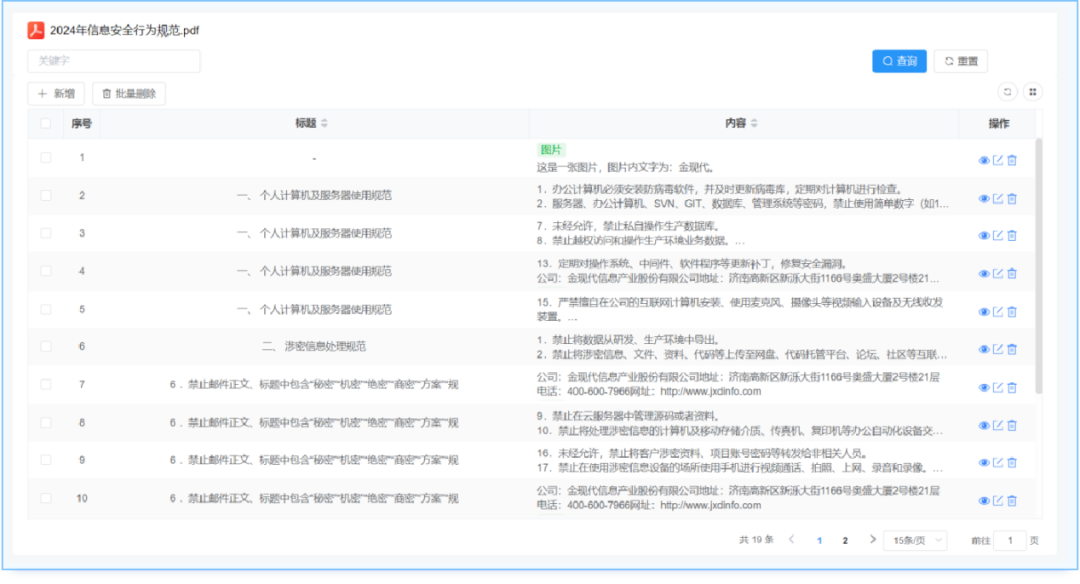Click the refresh icon above the table
The height and width of the screenshot is (584, 1080).
coord(1007,92)
